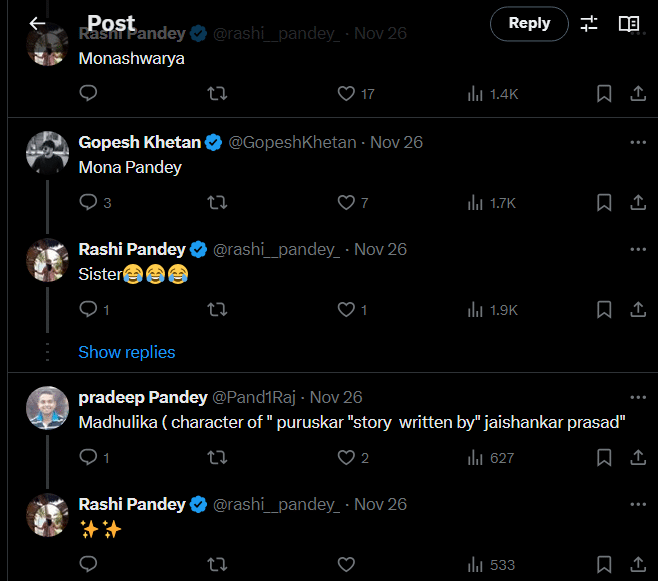Repost Gopesh Khetan's Mona Pandey post
The width and height of the screenshot is (658, 581).
pyautogui.click(x=217, y=202)
